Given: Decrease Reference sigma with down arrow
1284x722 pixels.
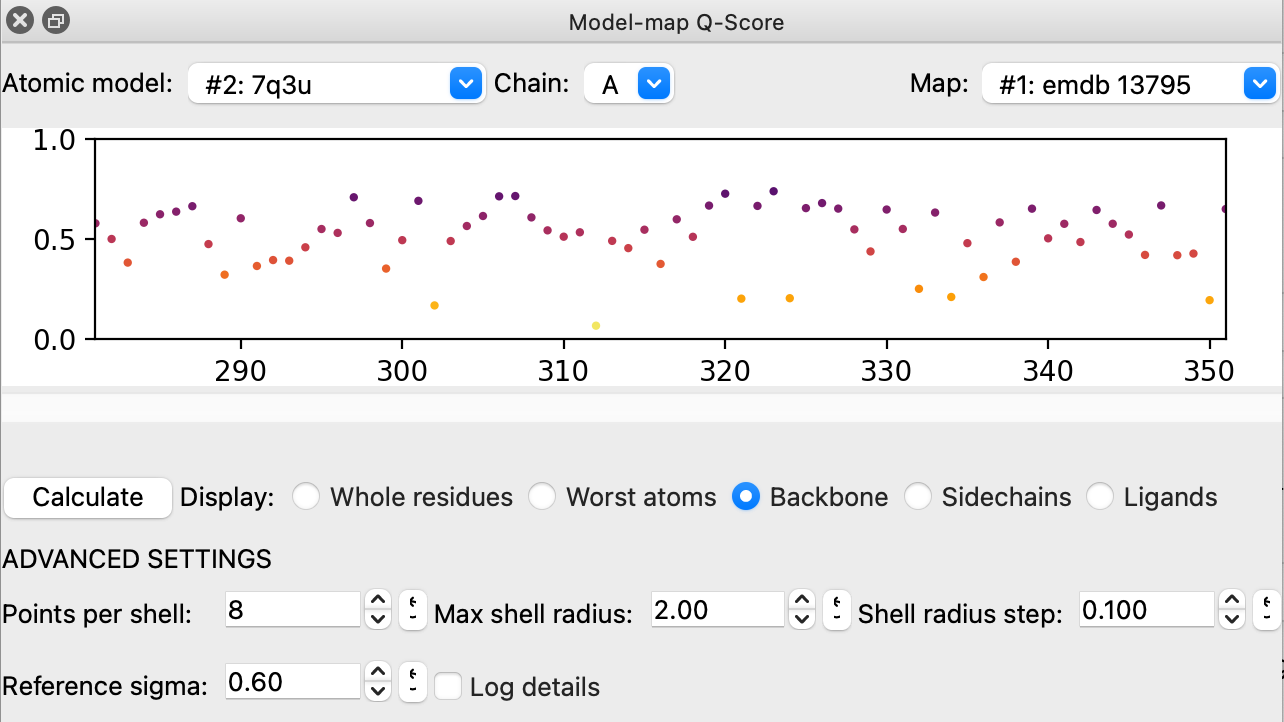Looking at the screenshot, I should tap(378, 691).
